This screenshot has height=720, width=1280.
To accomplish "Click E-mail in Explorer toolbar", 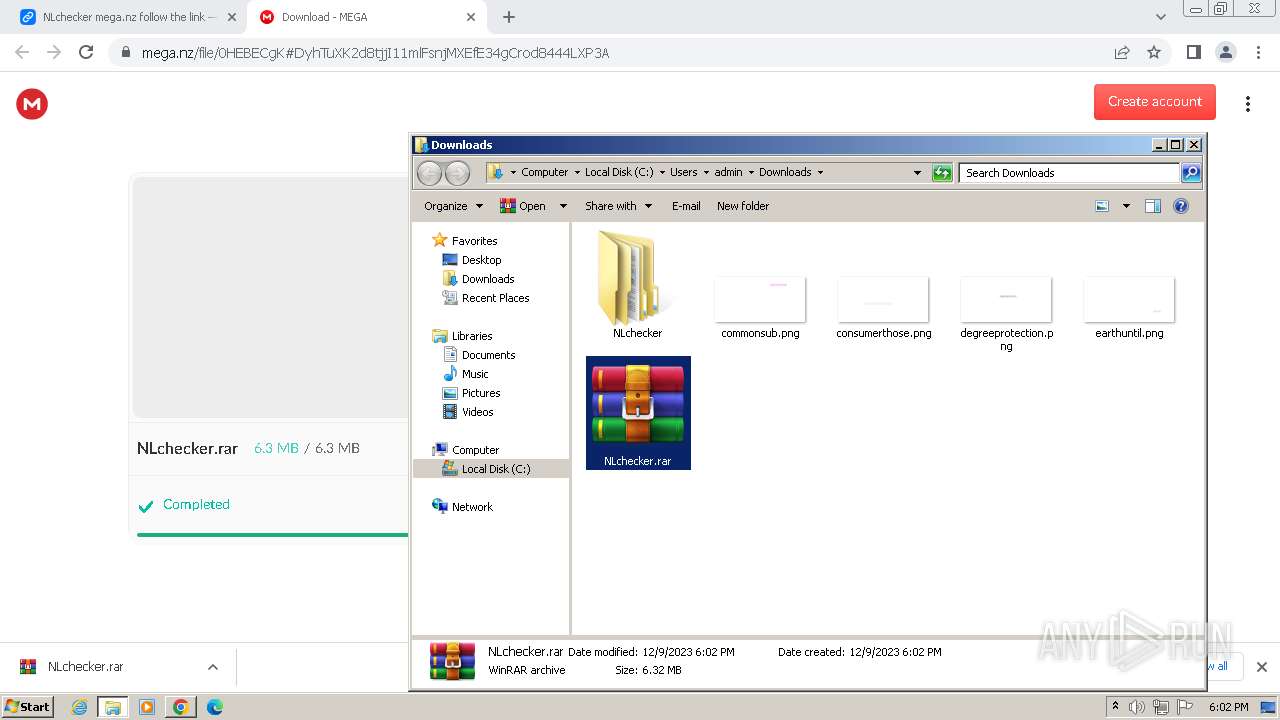I will pyautogui.click(x=686, y=206).
